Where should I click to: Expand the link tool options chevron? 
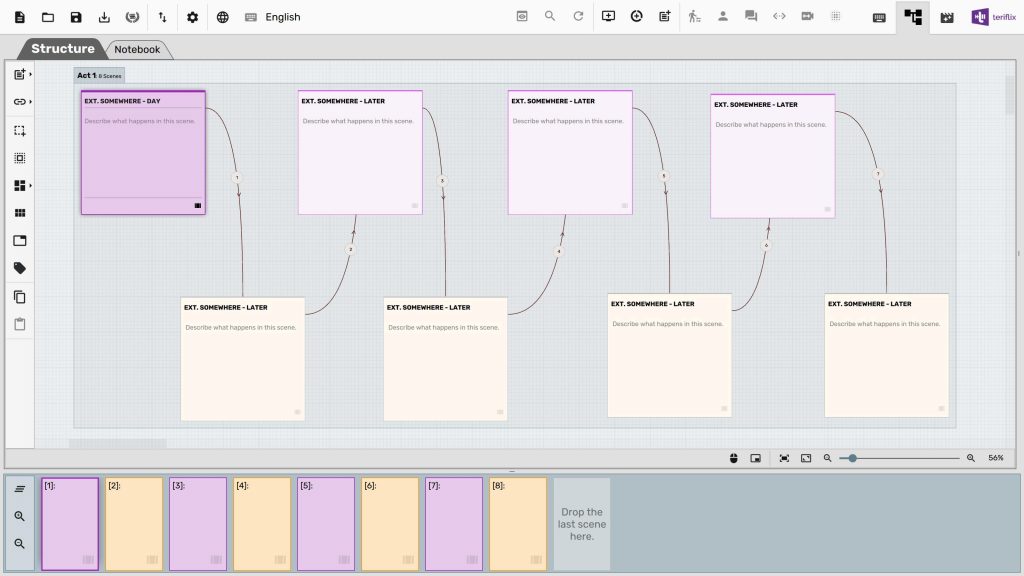(x=29, y=101)
